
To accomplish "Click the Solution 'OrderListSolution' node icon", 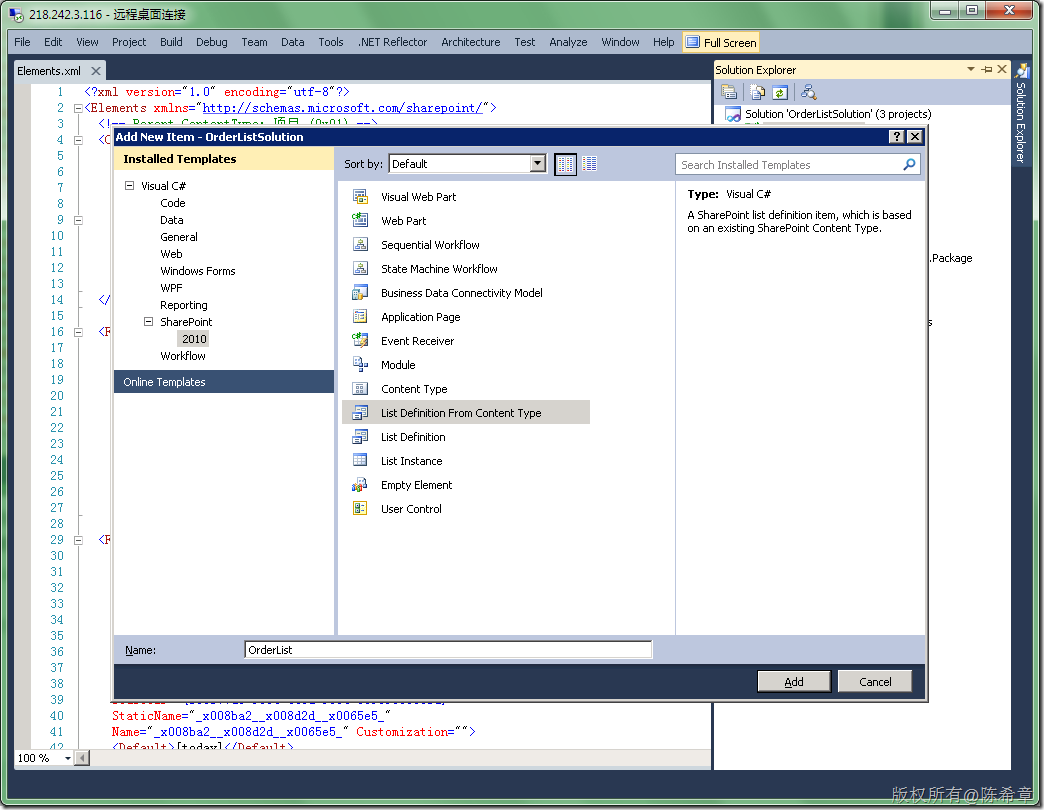I will 733,114.
